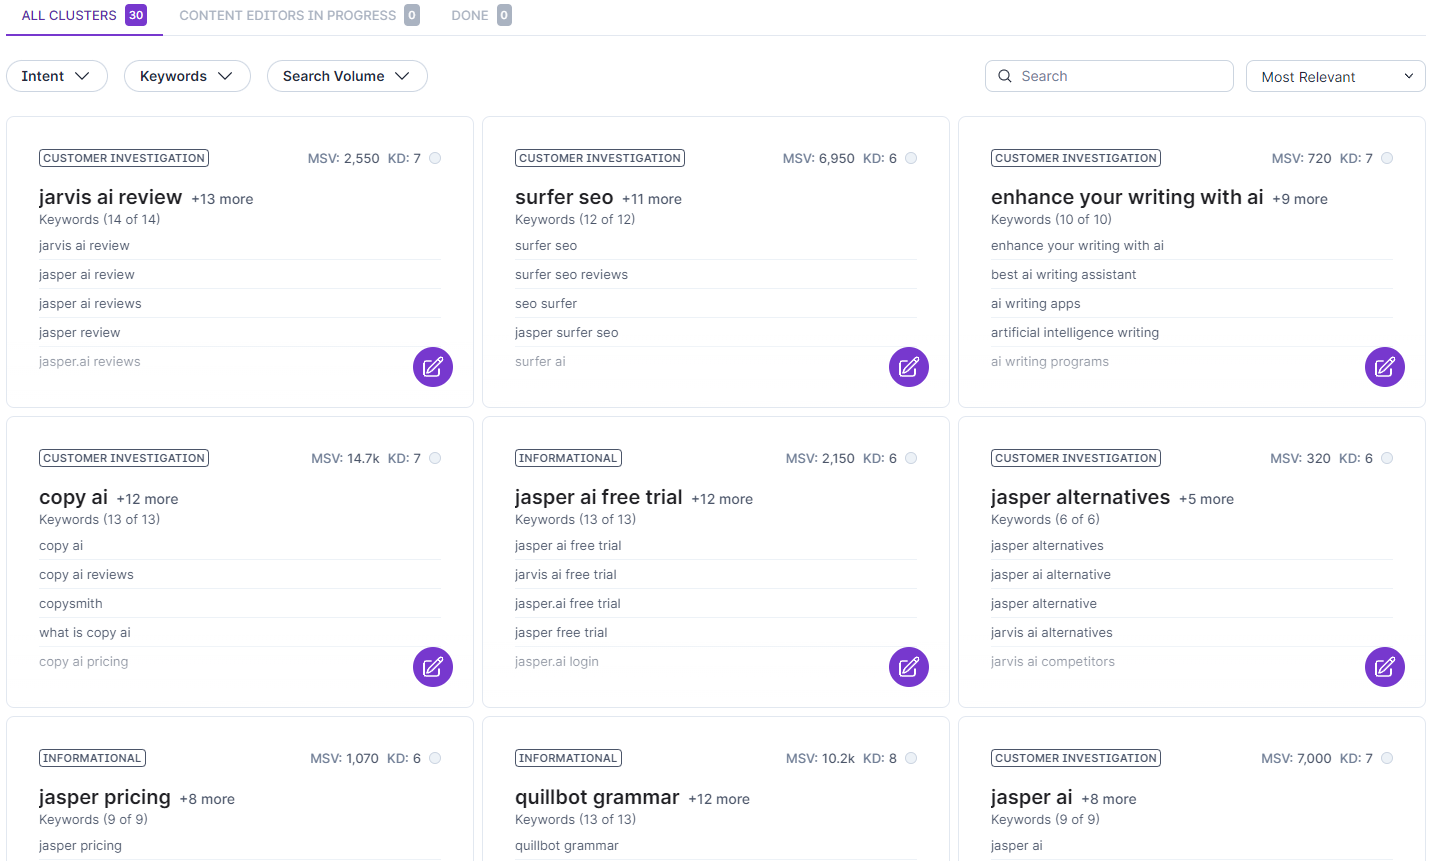
Task: Select keyword 'ai writing apps'
Action: 1035,303
